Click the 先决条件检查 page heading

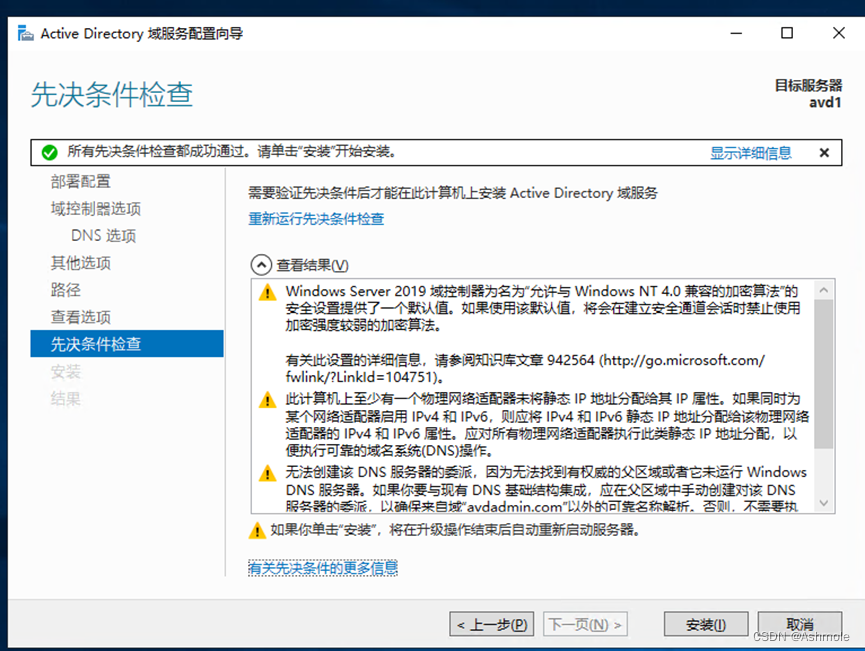tap(112, 94)
